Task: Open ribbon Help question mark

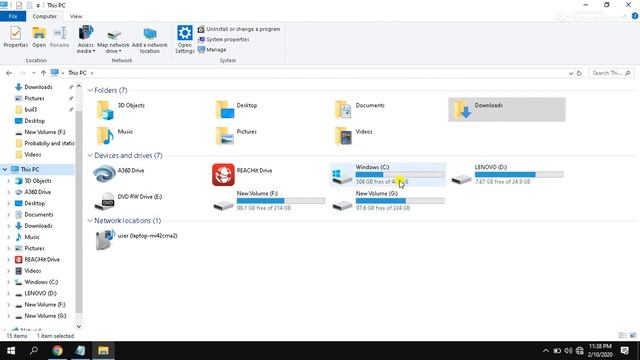Action: tap(635, 16)
